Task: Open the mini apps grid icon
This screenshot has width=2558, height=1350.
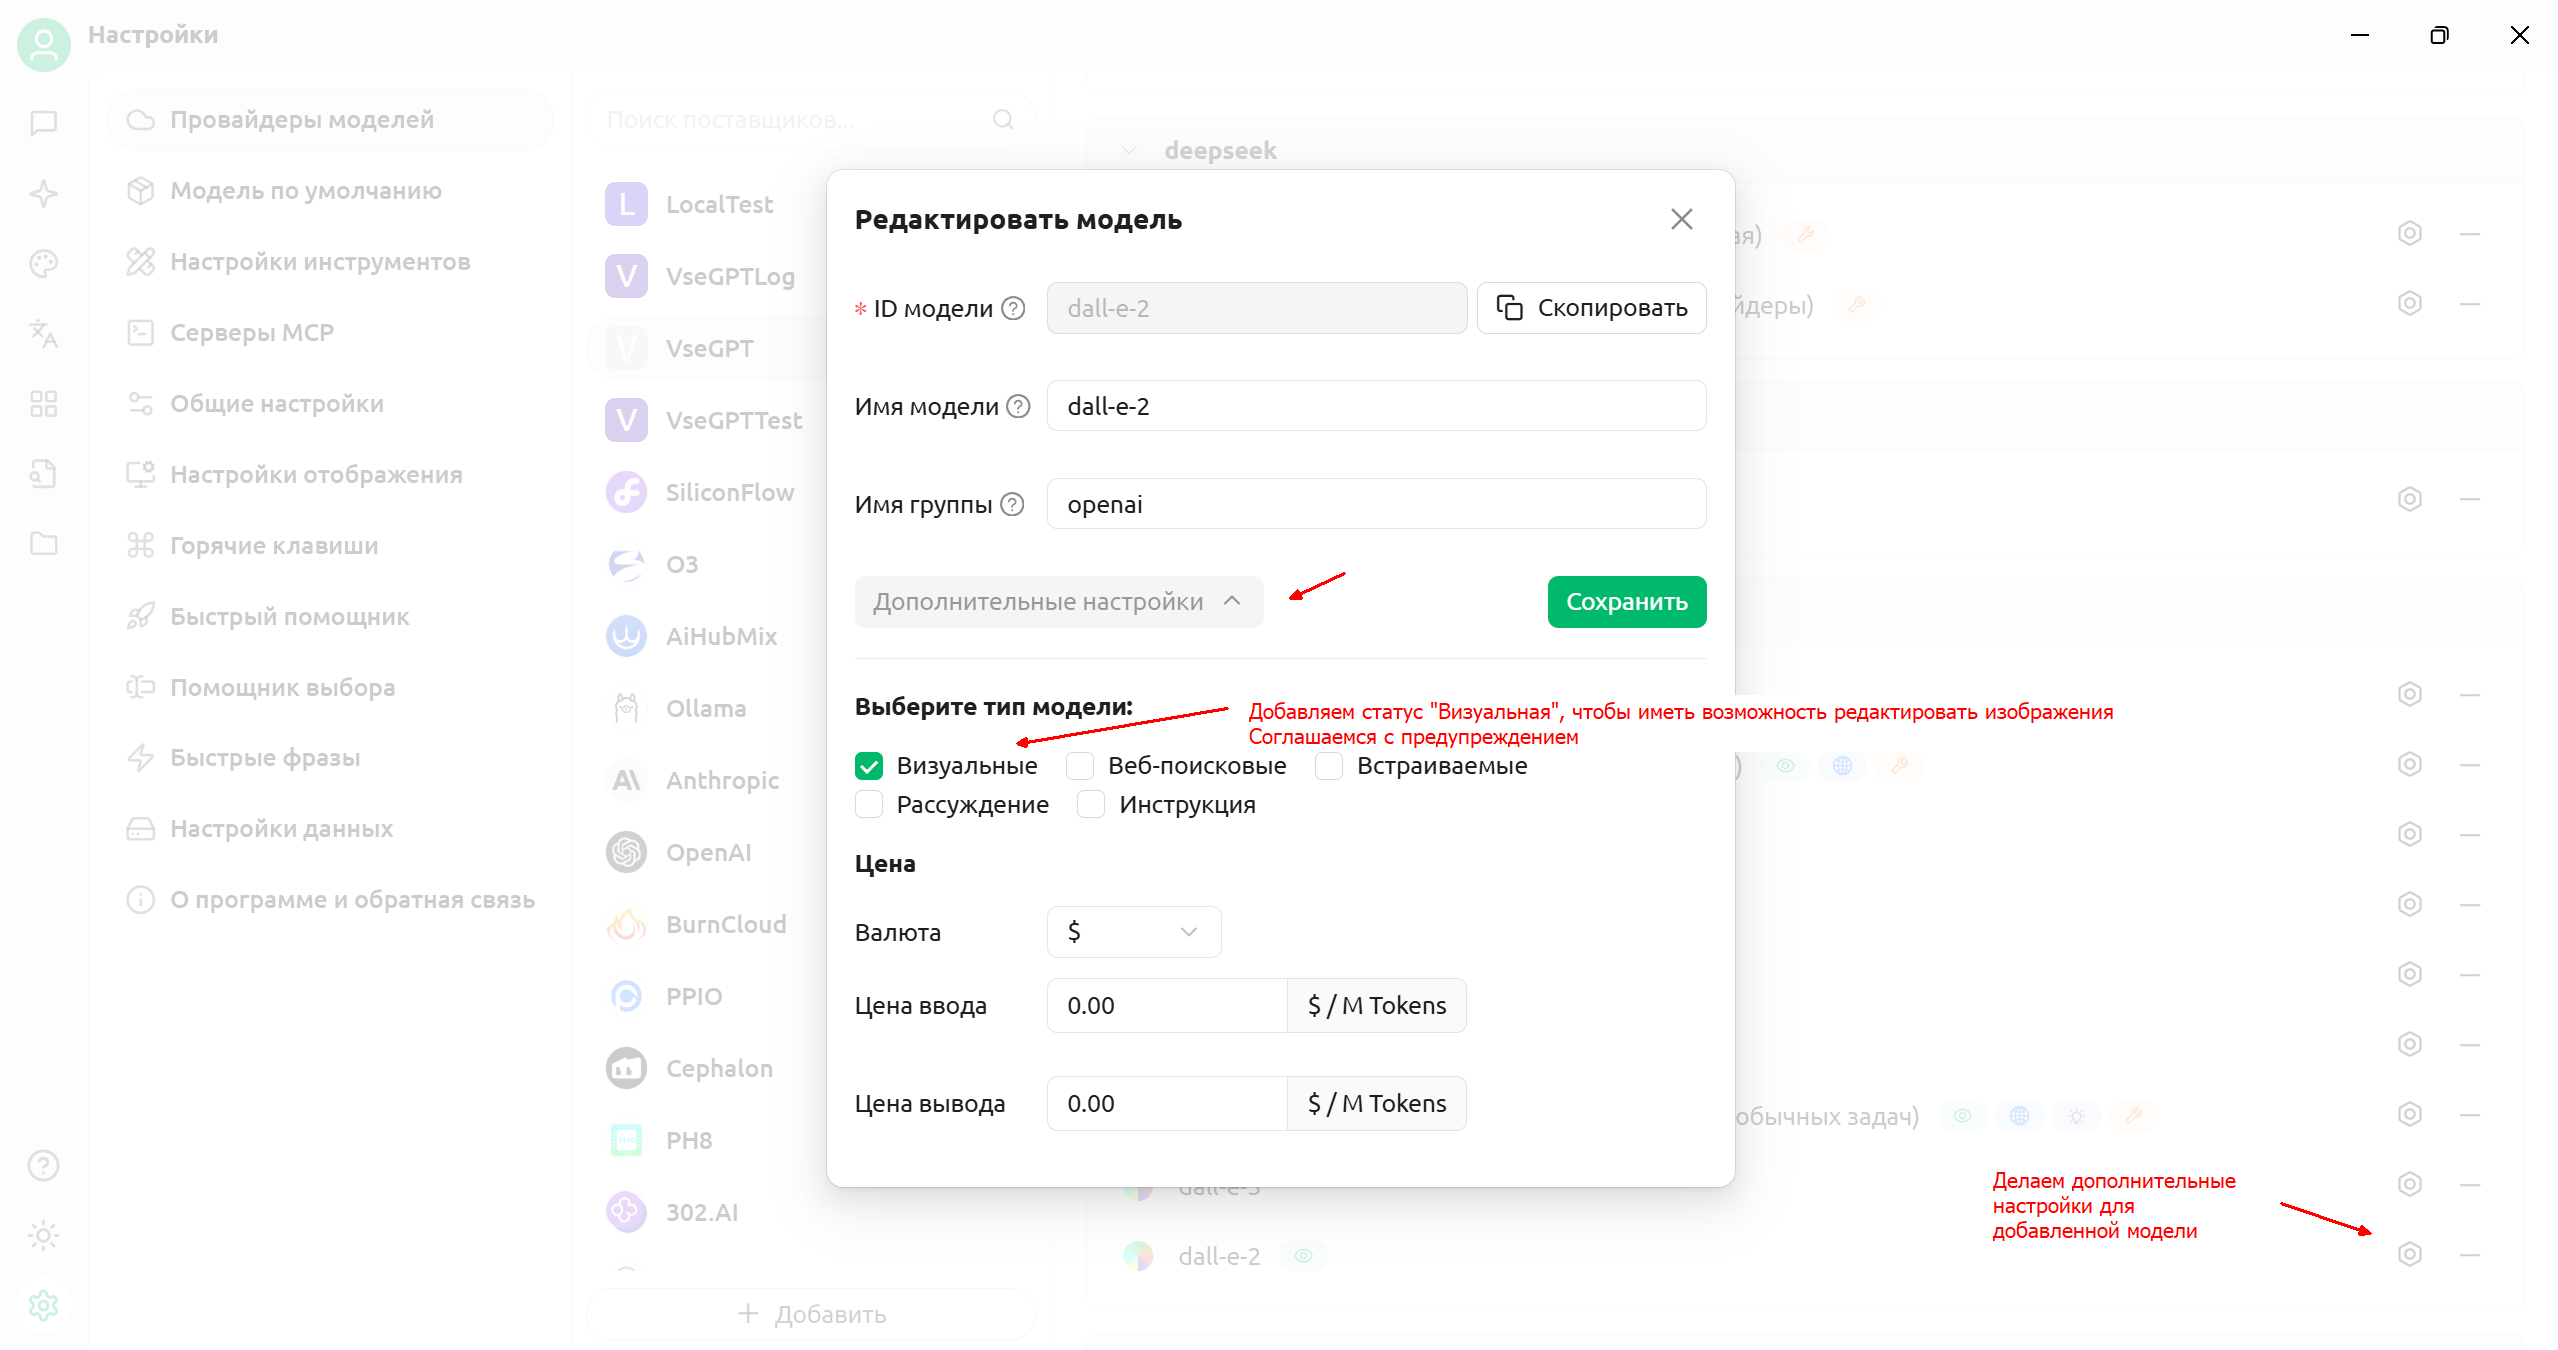Action: [44, 404]
